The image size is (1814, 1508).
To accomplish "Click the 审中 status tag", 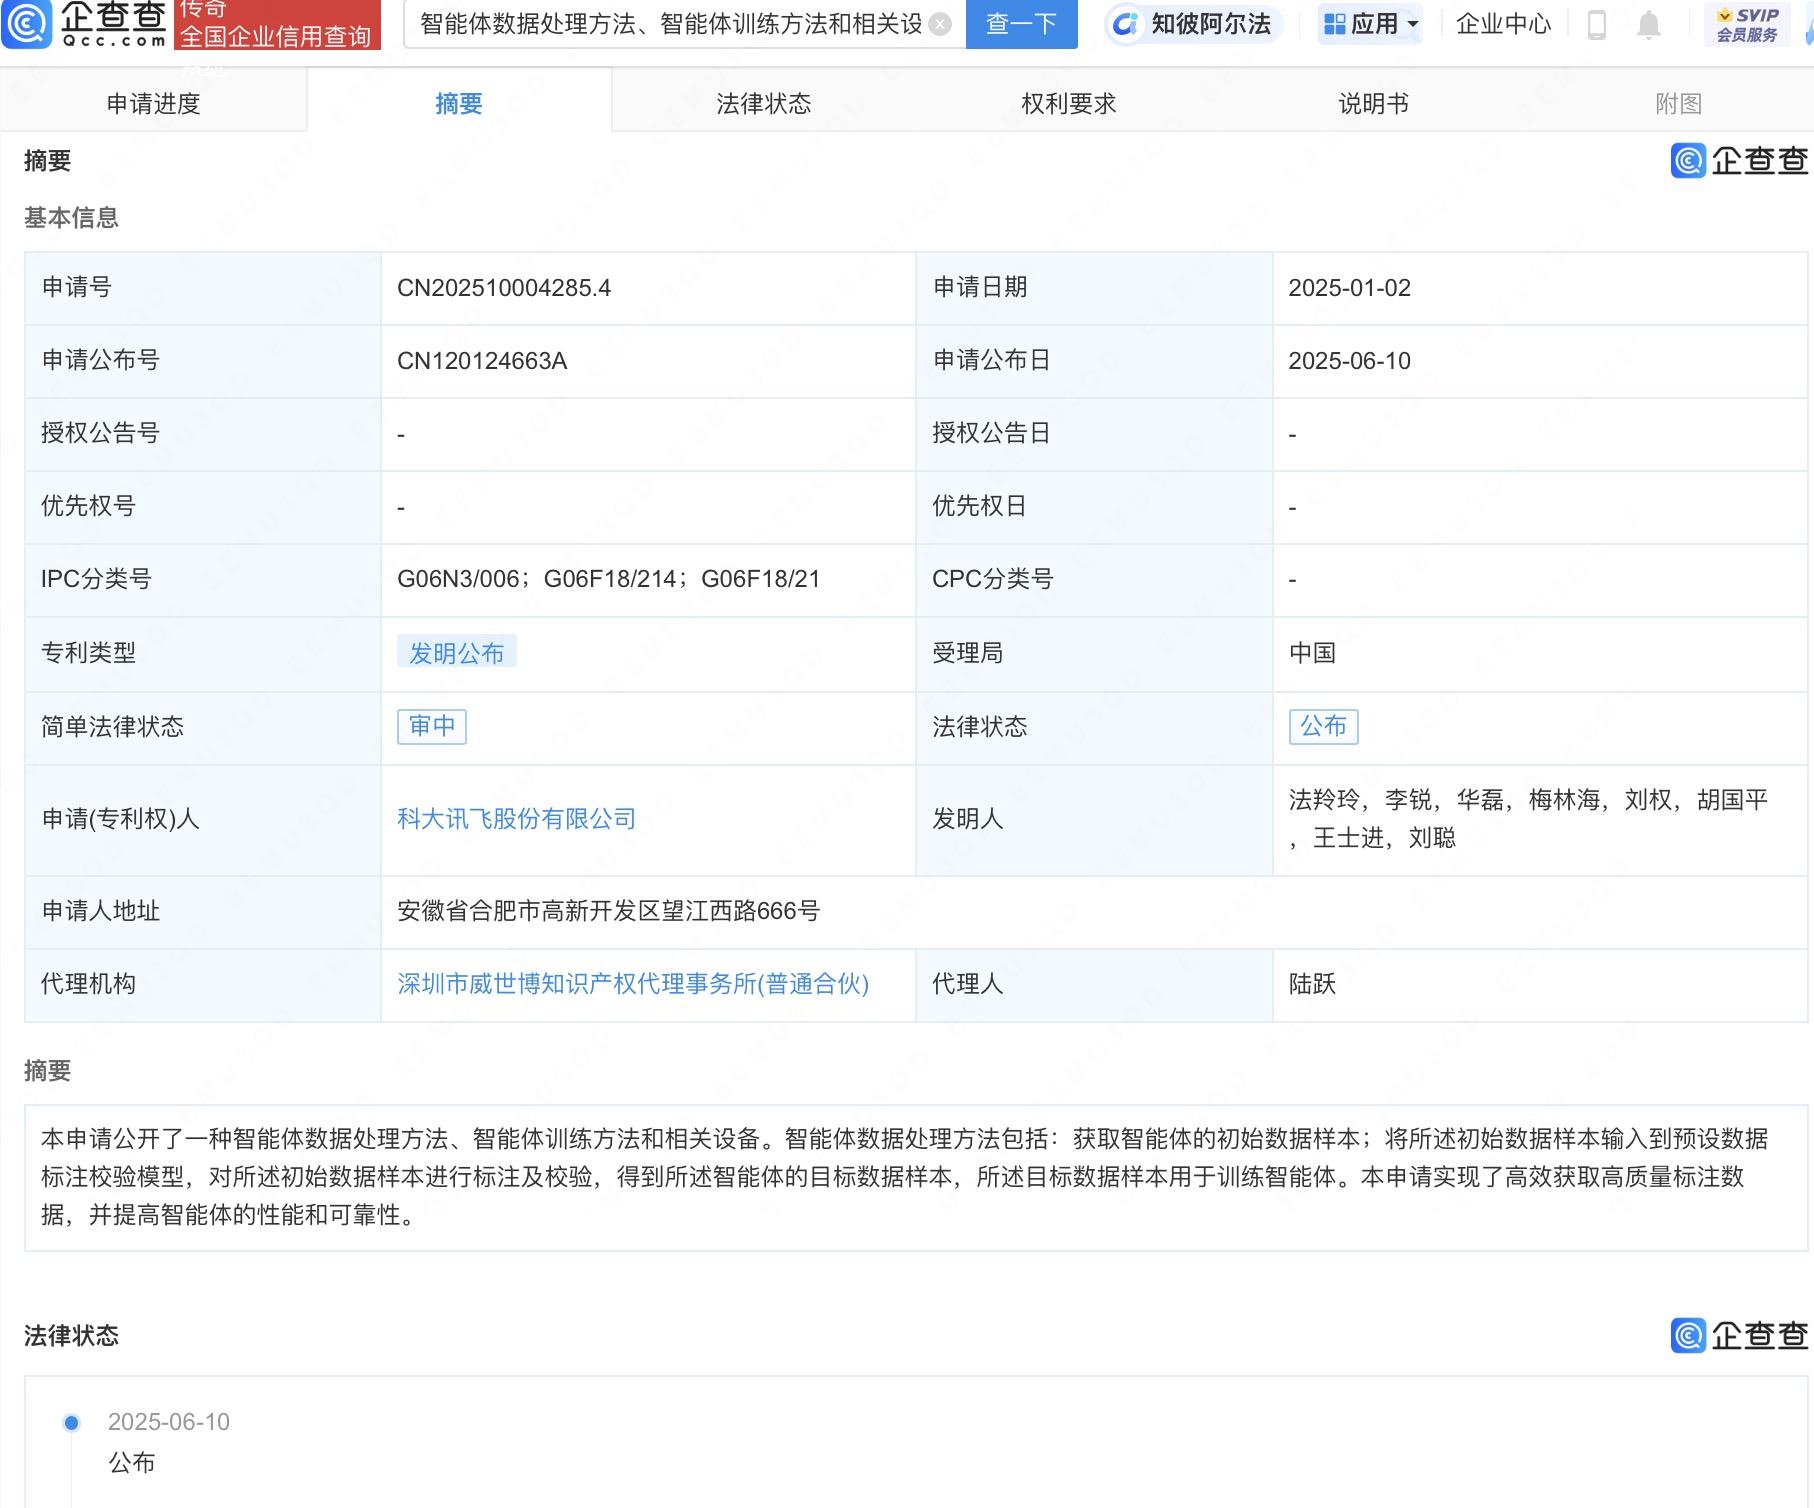I will [x=432, y=726].
